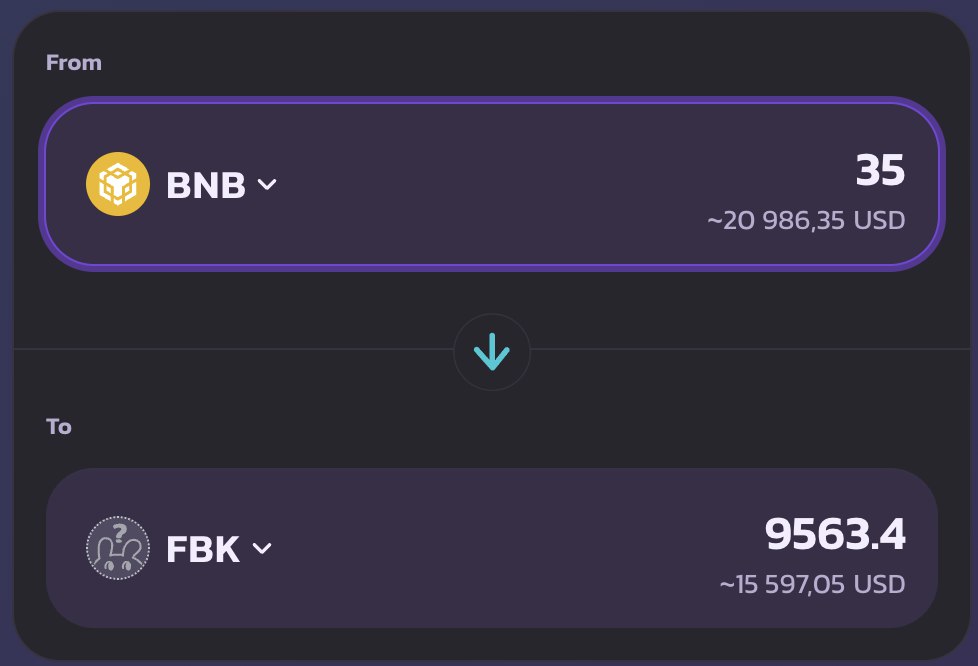
Task: Click the FBK unknown-token placeholder icon
Action: point(118,548)
